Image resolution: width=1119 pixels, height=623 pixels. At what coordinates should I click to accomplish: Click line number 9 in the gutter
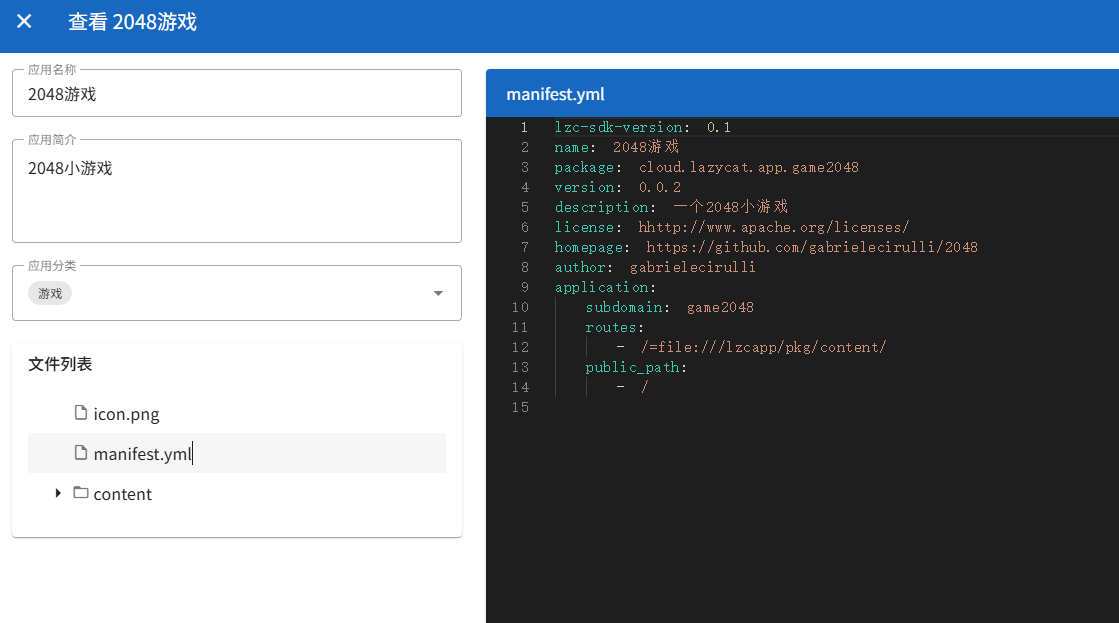coord(525,287)
